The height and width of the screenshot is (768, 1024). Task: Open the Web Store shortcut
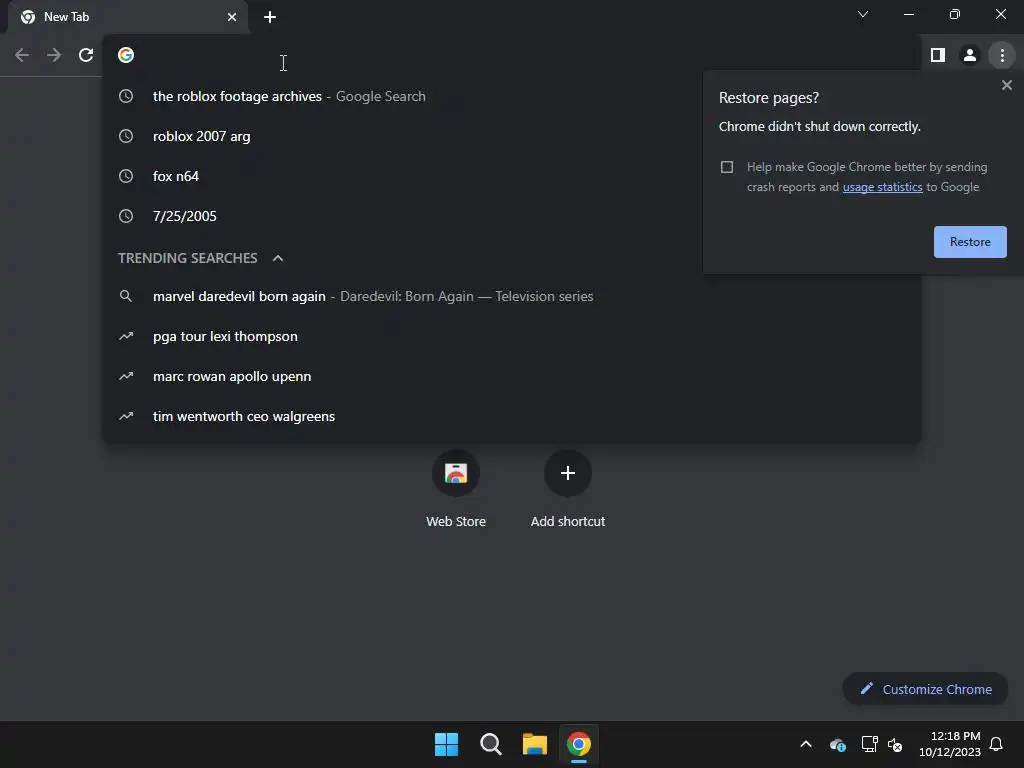click(x=456, y=488)
